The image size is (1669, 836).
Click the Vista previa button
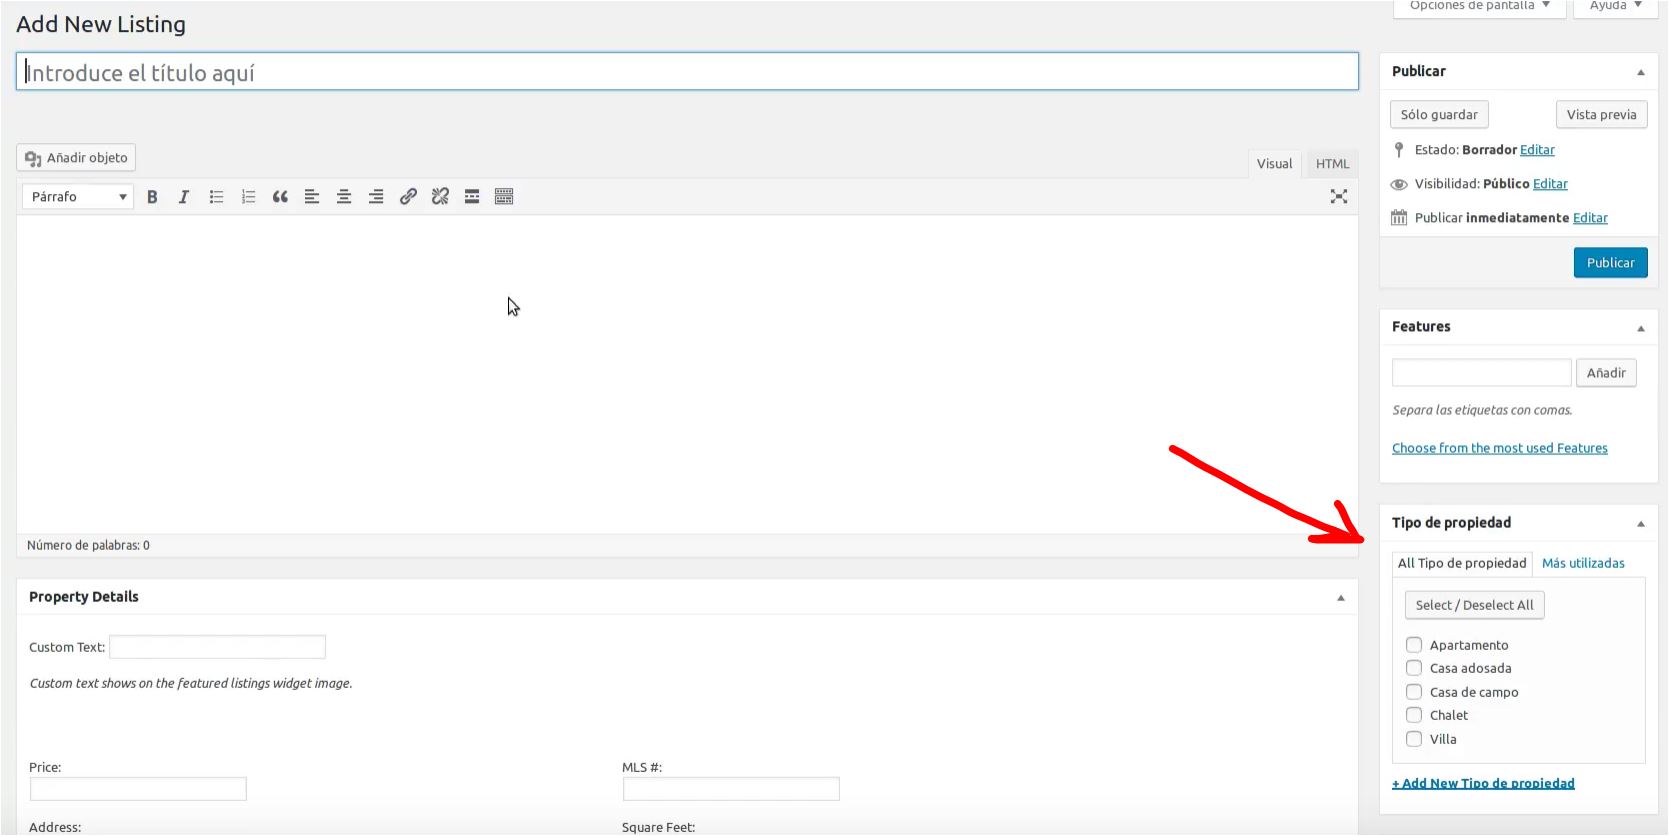(1601, 115)
